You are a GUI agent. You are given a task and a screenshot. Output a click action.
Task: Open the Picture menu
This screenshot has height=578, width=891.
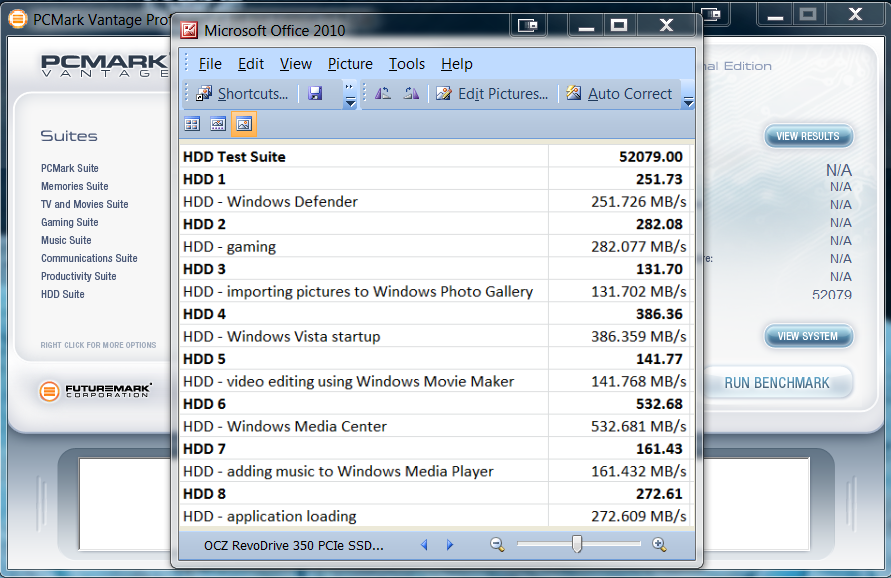point(350,64)
